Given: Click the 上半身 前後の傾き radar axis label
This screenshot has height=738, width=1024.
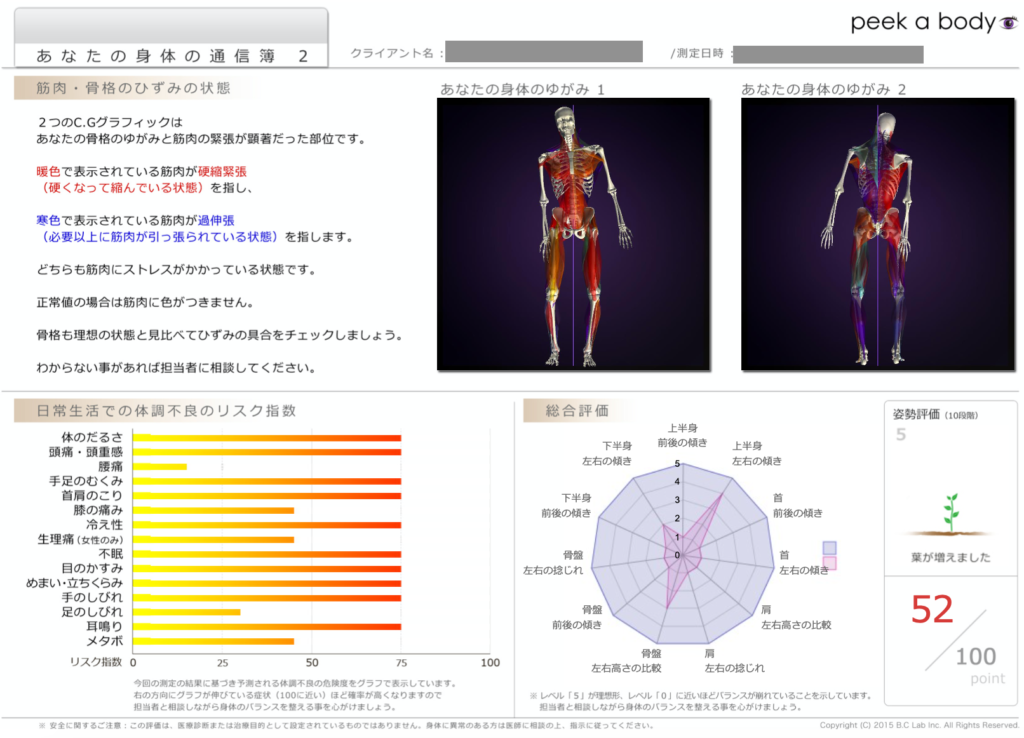Looking at the screenshot, I should pos(682,435).
